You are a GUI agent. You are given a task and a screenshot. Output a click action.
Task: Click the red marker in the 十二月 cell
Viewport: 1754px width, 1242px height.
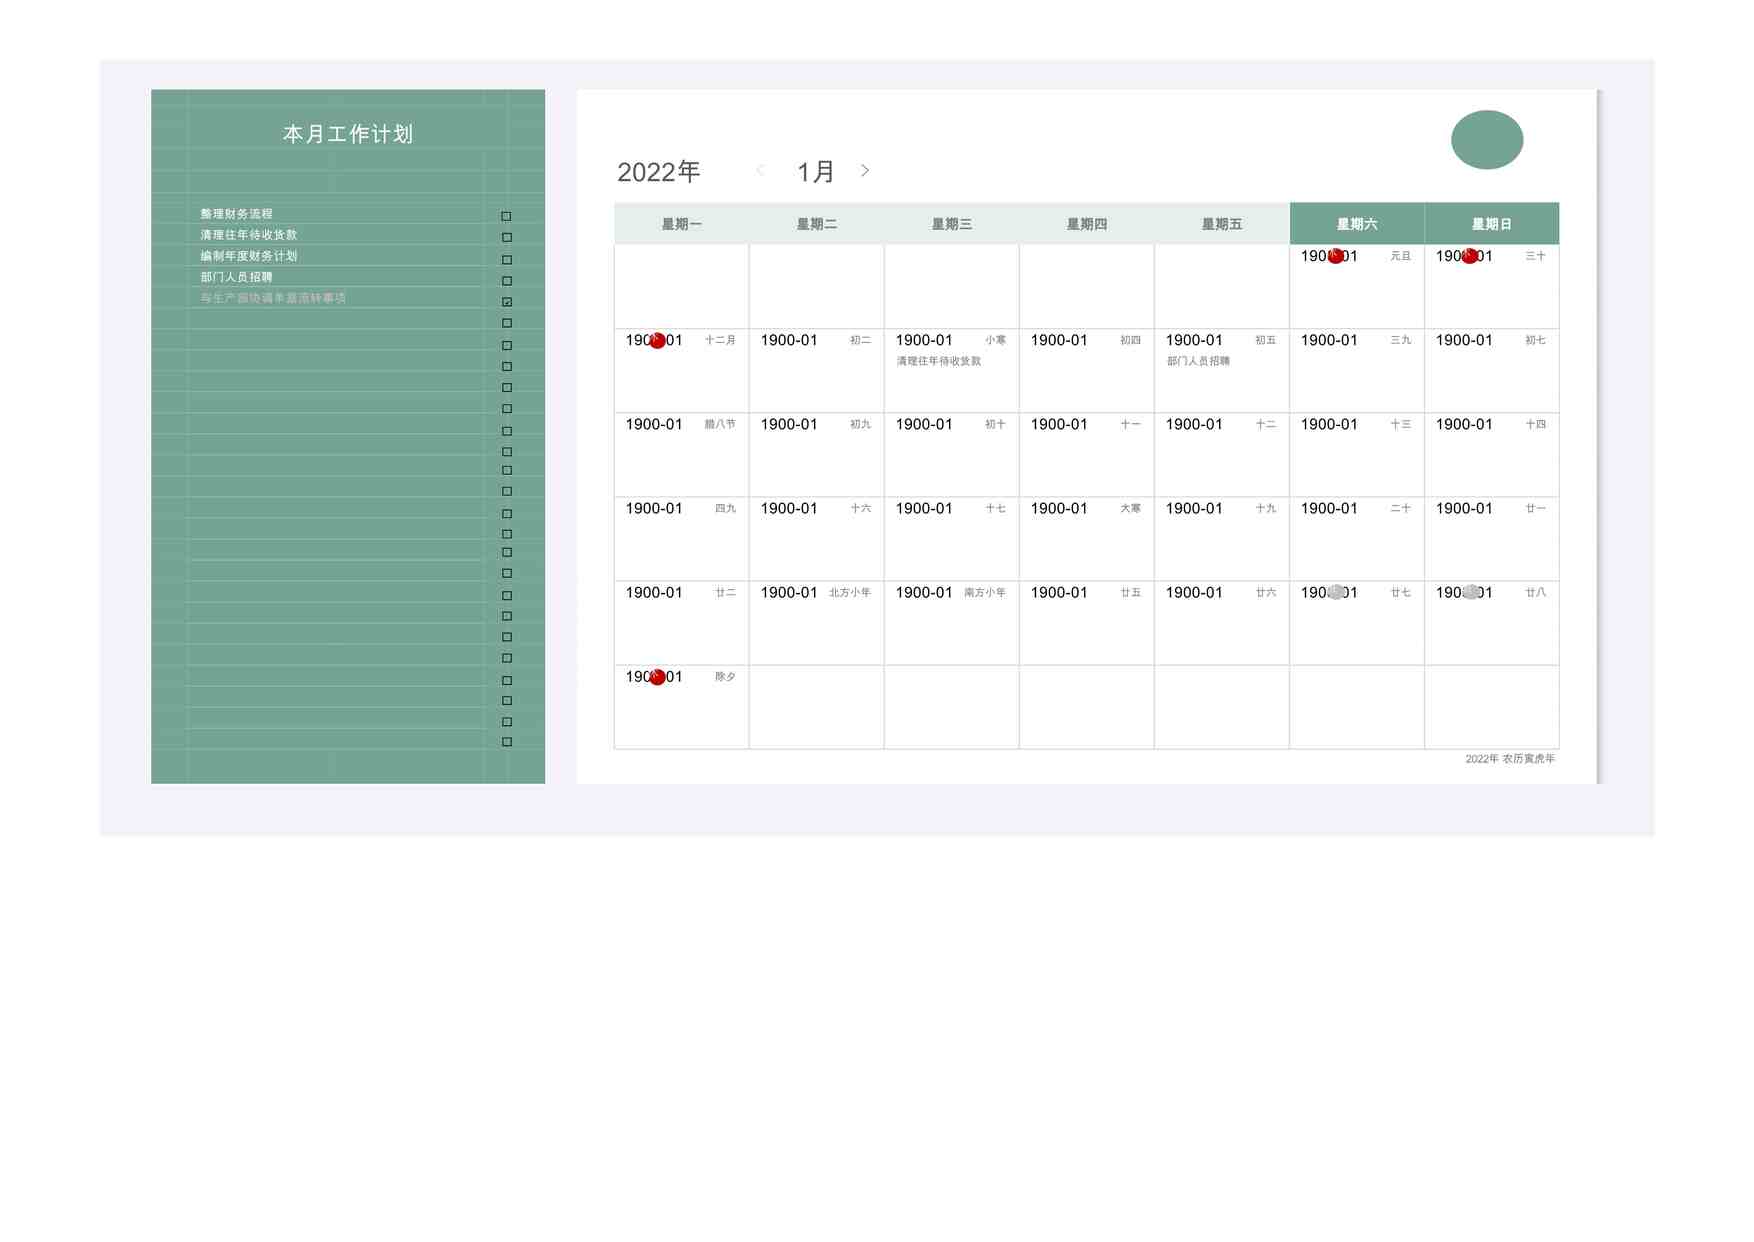coord(657,341)
